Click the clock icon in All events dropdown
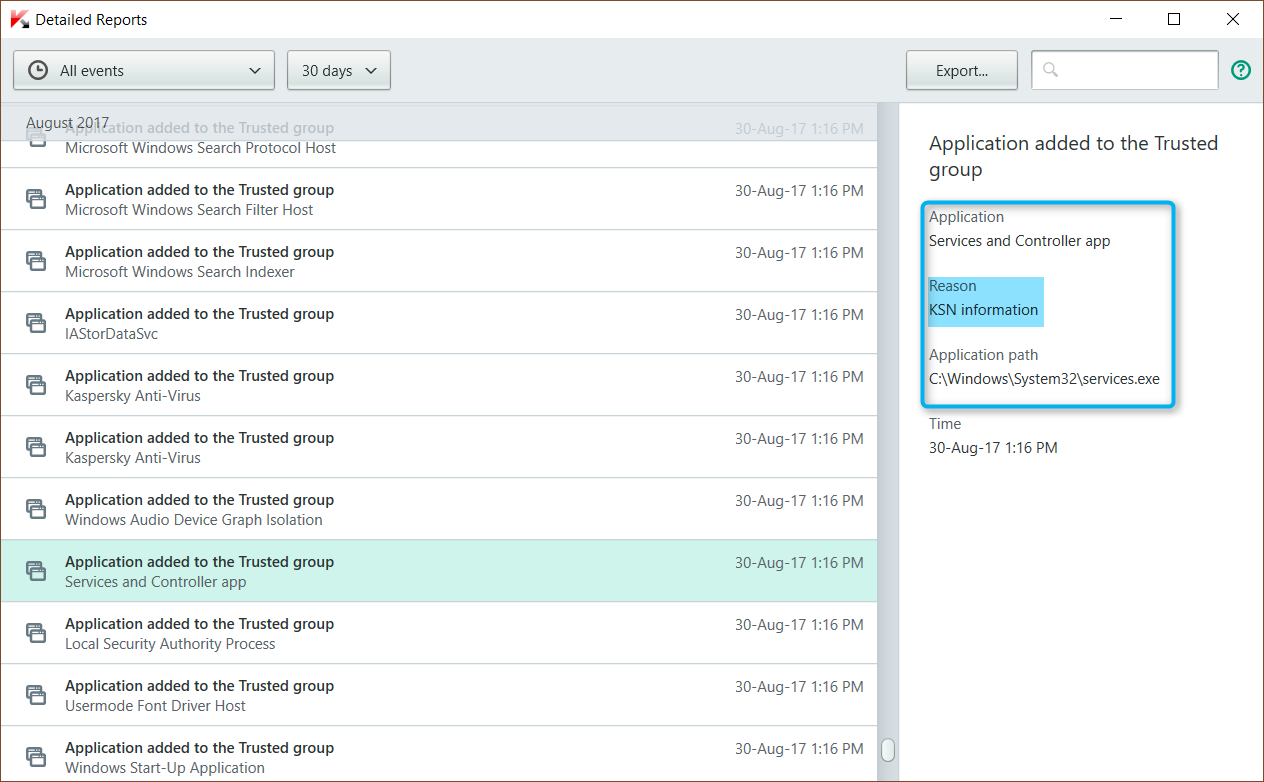Viewport: 1264px width, 782px height. pyautogui.click(x=38, y=70)
